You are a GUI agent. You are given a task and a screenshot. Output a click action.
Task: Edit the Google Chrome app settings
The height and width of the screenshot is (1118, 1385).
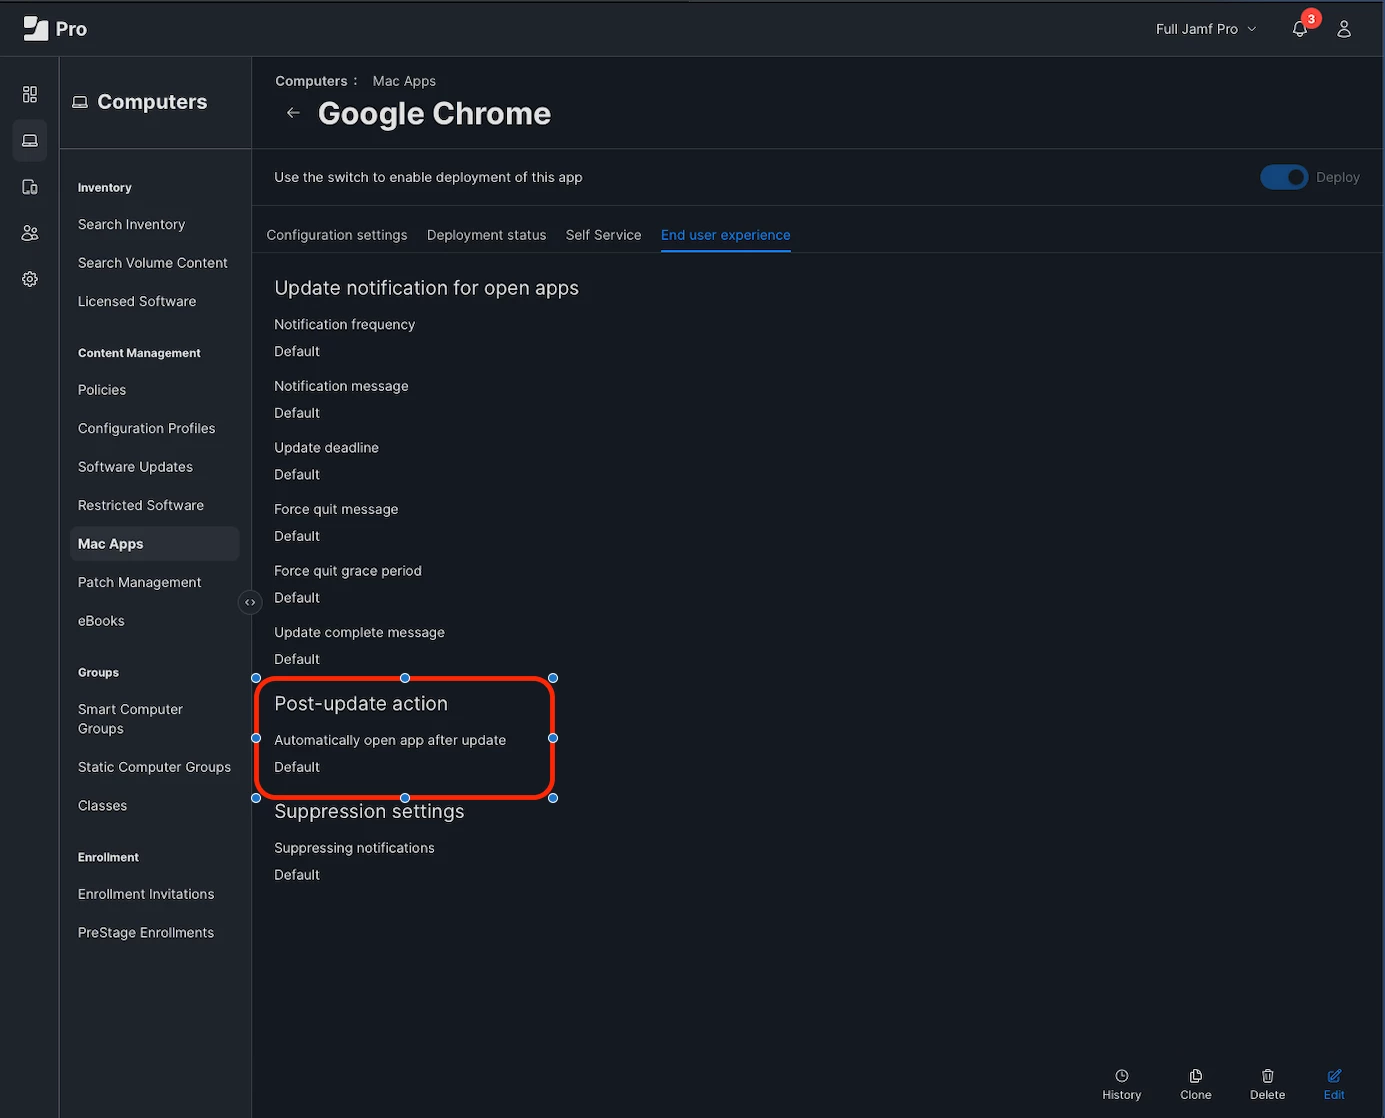click(1334, 1085)
